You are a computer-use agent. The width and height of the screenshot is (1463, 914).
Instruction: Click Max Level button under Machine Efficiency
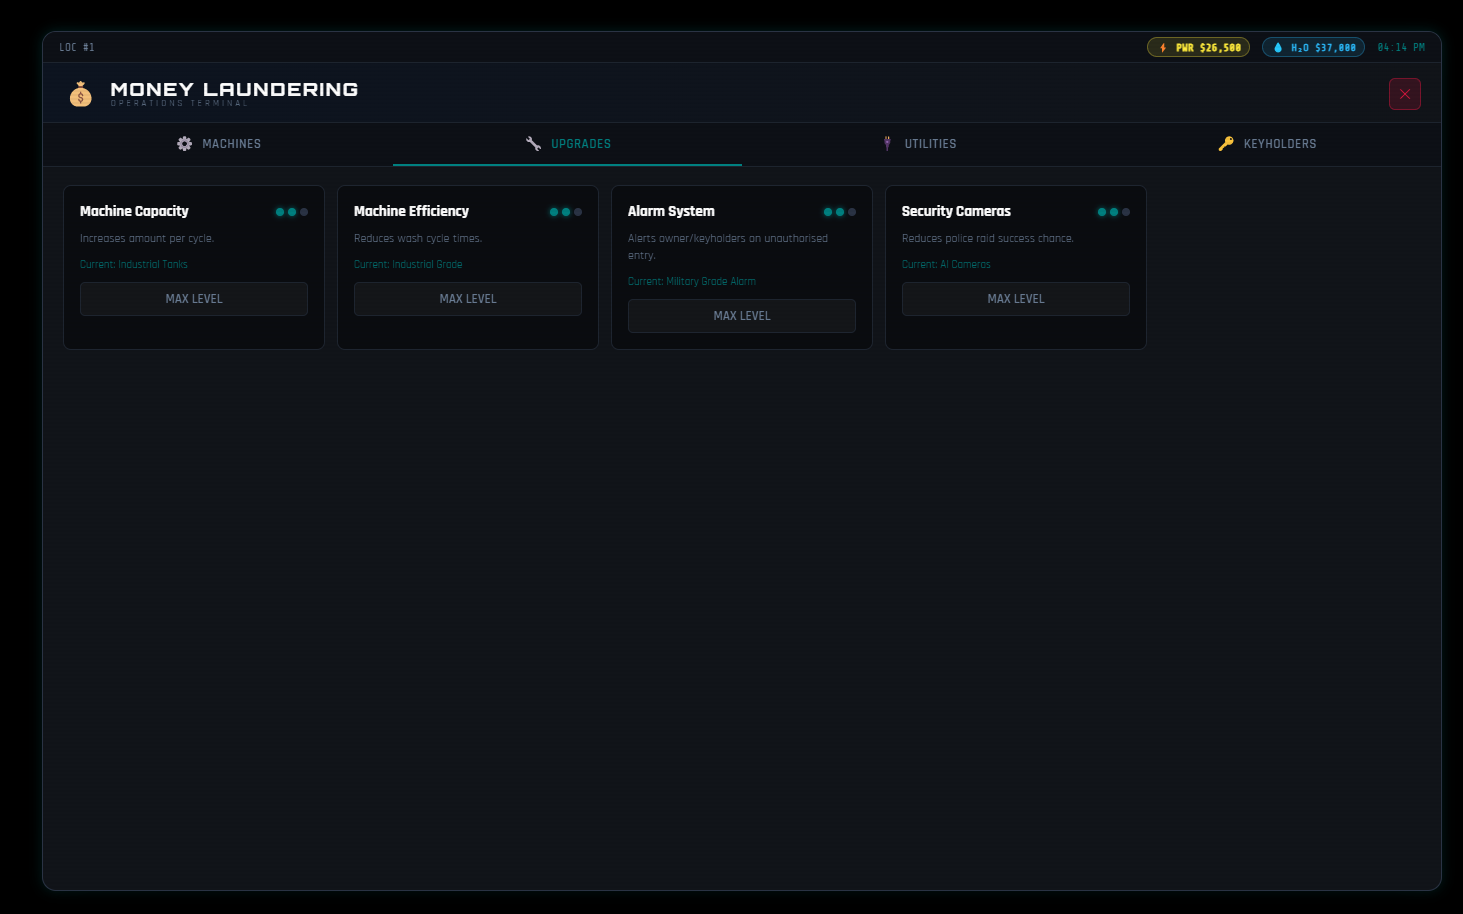tap(468, 299)
